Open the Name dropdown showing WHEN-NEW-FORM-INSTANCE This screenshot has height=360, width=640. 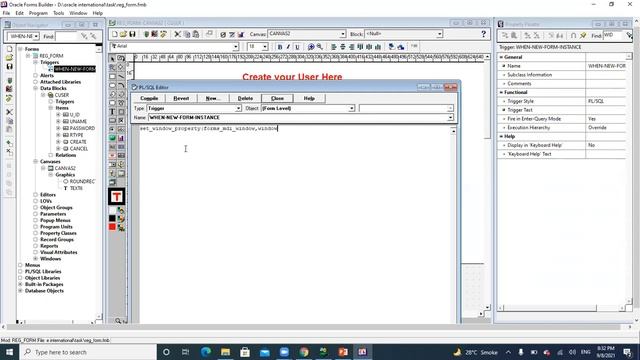tap(450, 118)
